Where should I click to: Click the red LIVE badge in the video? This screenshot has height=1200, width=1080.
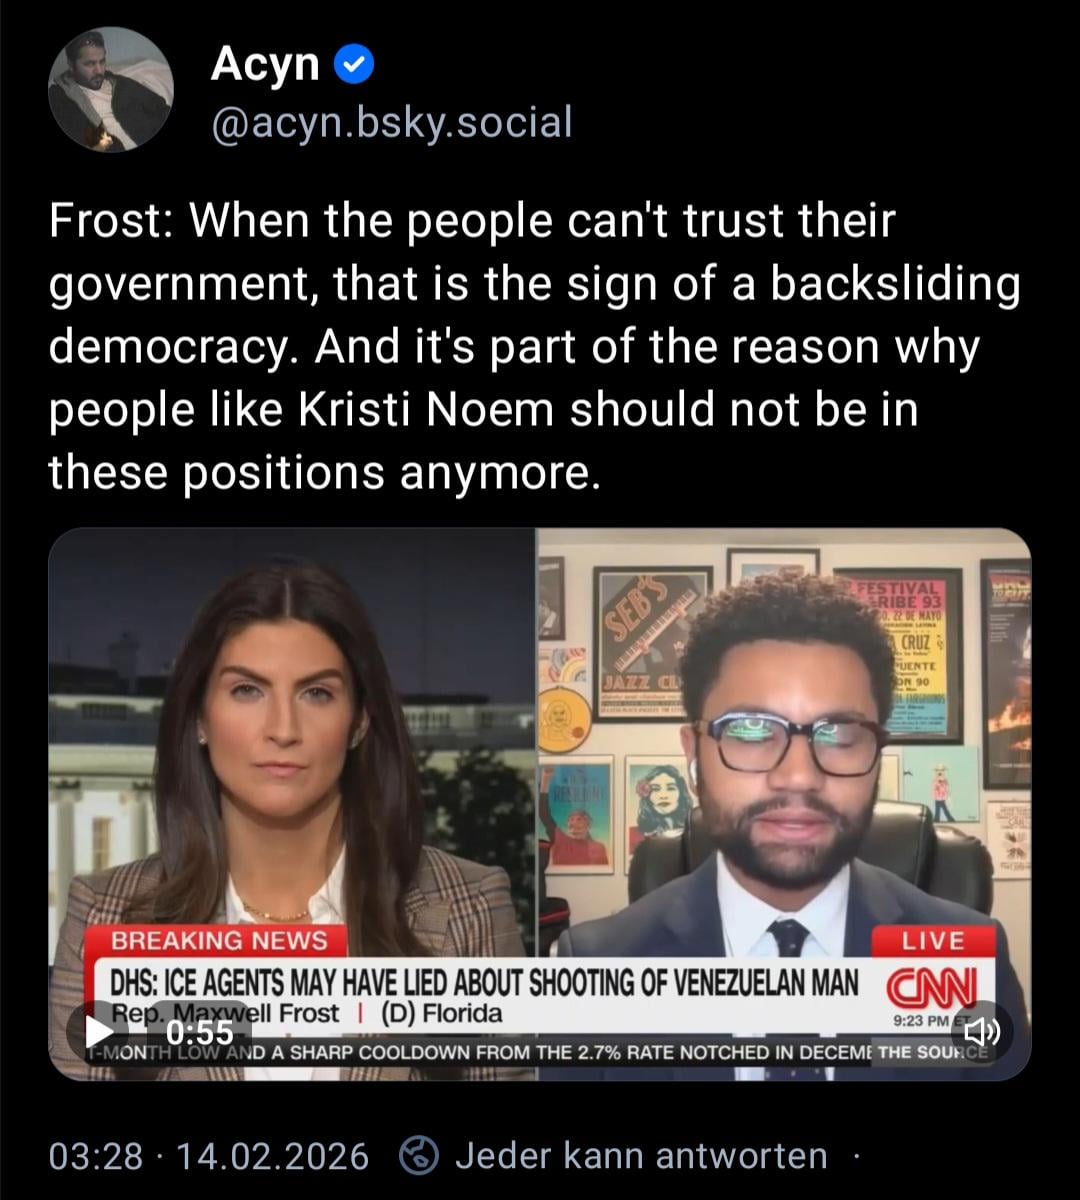933,941
